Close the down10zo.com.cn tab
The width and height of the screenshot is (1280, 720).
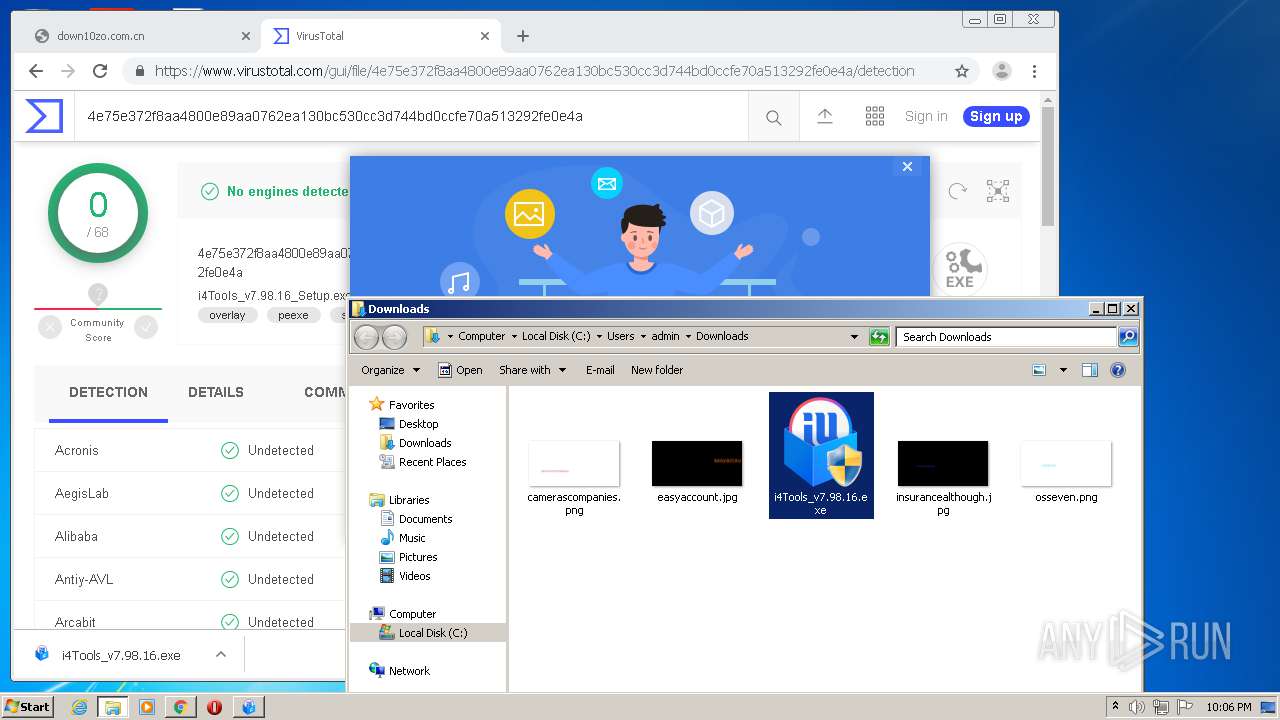246,36
